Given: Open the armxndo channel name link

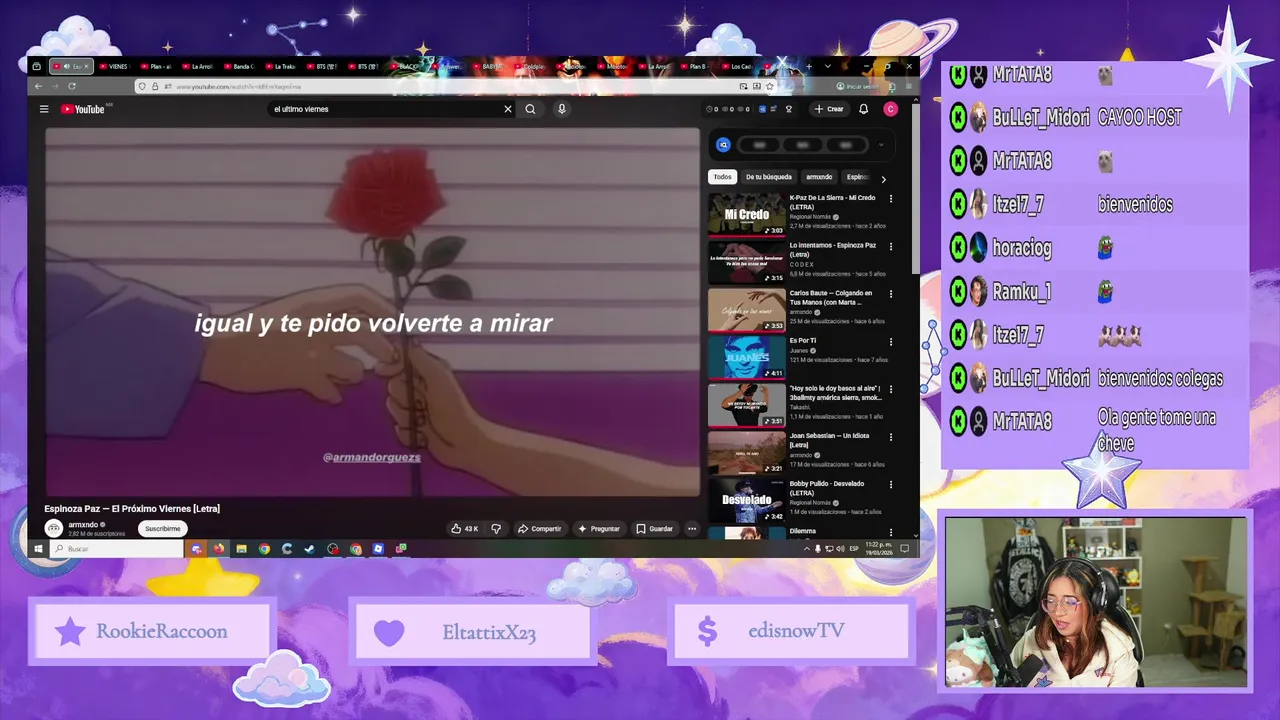Looking at the screenshot, I should point(83,524).
